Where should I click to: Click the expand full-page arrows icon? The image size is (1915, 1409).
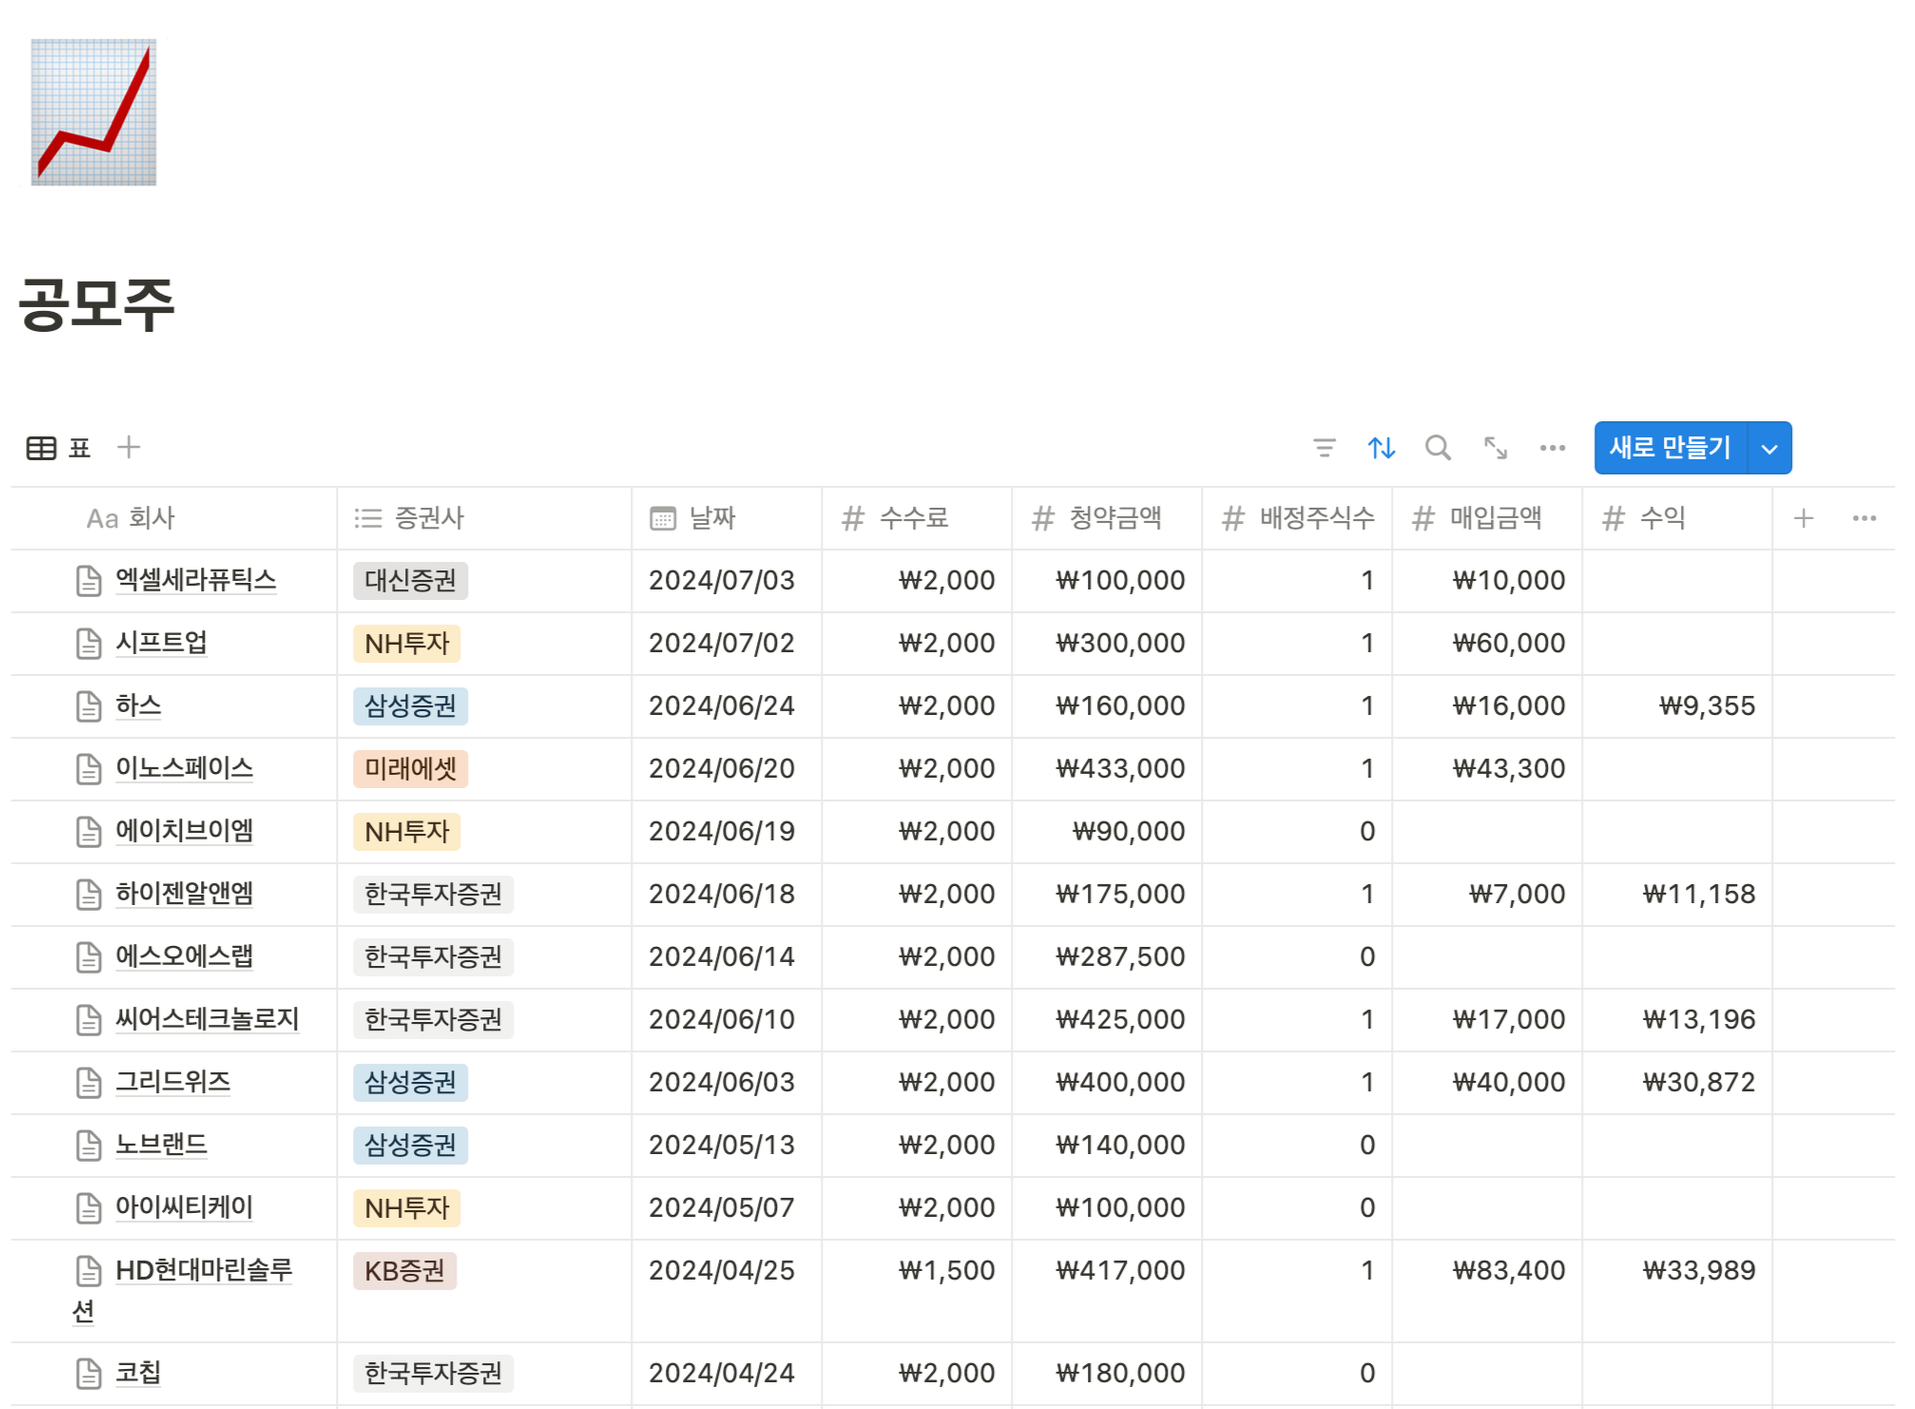point(1495,448)
